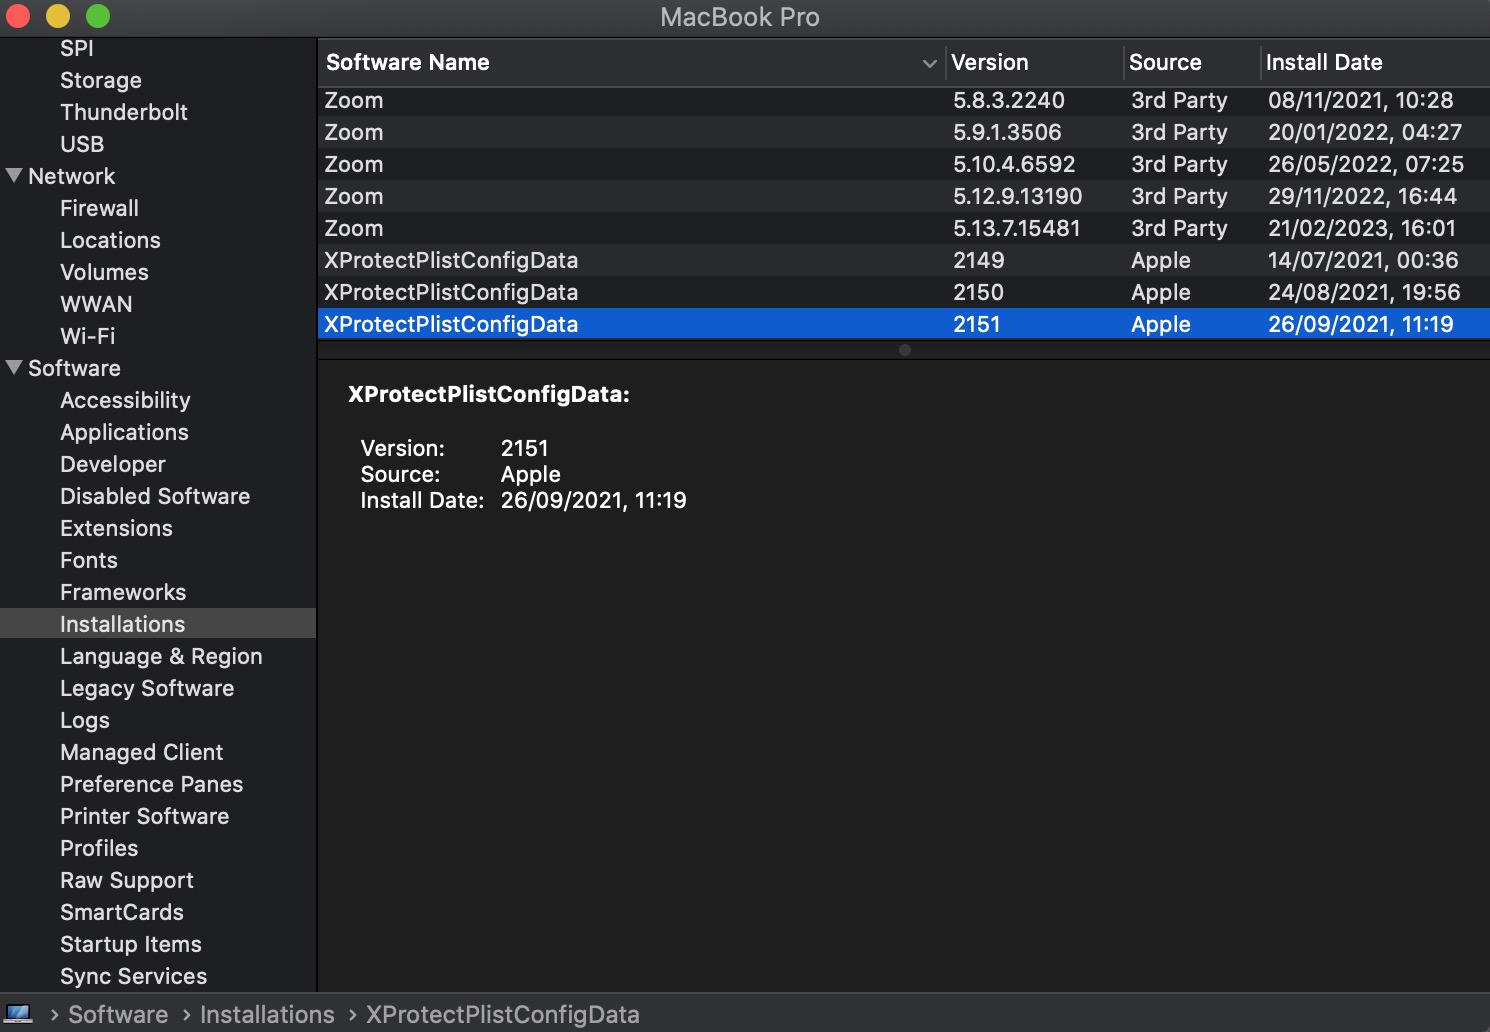The width and height of the screenshot is (1490, 1032).
Task: Select the Zoom 5.12.9.13190 row
Action: point(903,196)
